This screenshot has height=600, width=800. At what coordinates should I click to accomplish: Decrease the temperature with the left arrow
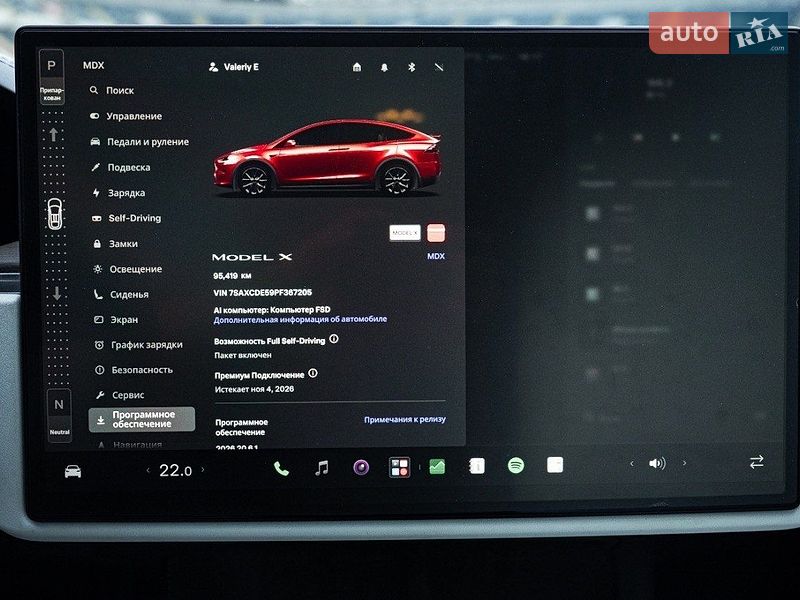(x=148, y=470)
